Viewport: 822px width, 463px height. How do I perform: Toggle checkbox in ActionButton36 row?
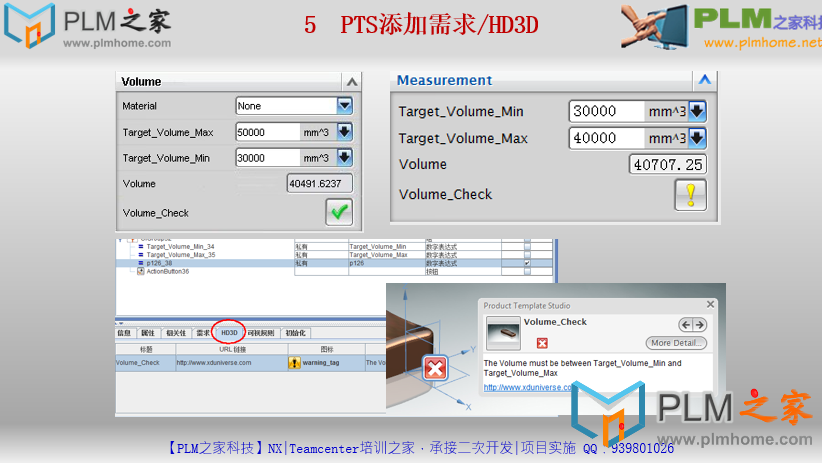(x=527, y=272)
